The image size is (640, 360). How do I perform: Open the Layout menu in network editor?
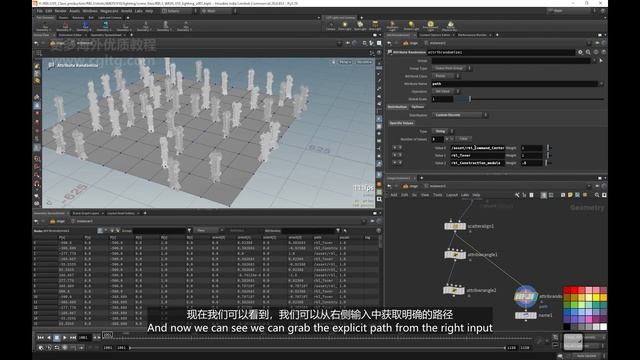point(451,195)
